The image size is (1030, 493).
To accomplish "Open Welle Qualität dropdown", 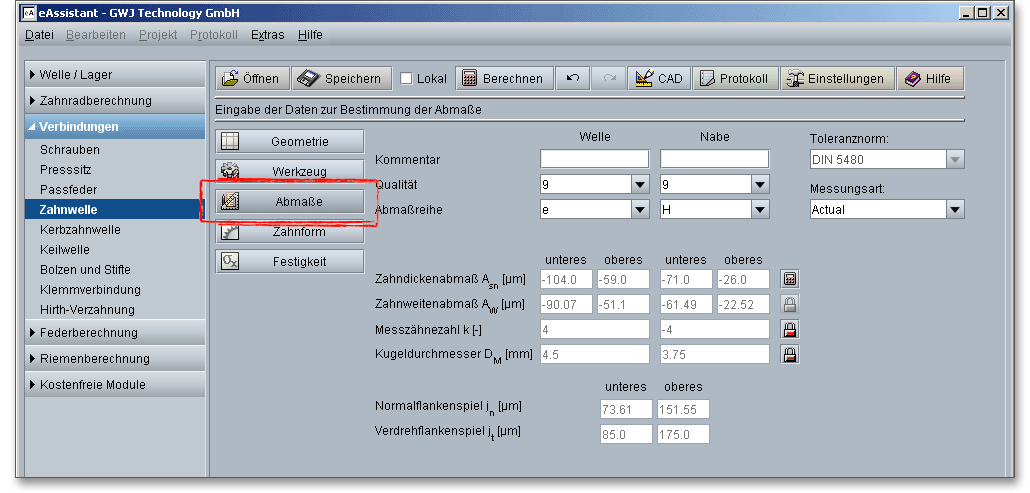I will coord(639,185).
